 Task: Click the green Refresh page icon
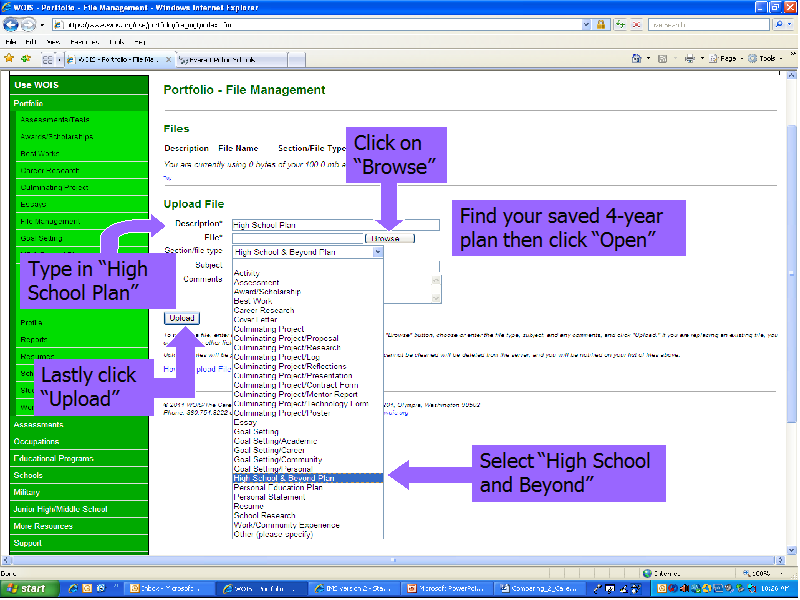coord(620,24)
